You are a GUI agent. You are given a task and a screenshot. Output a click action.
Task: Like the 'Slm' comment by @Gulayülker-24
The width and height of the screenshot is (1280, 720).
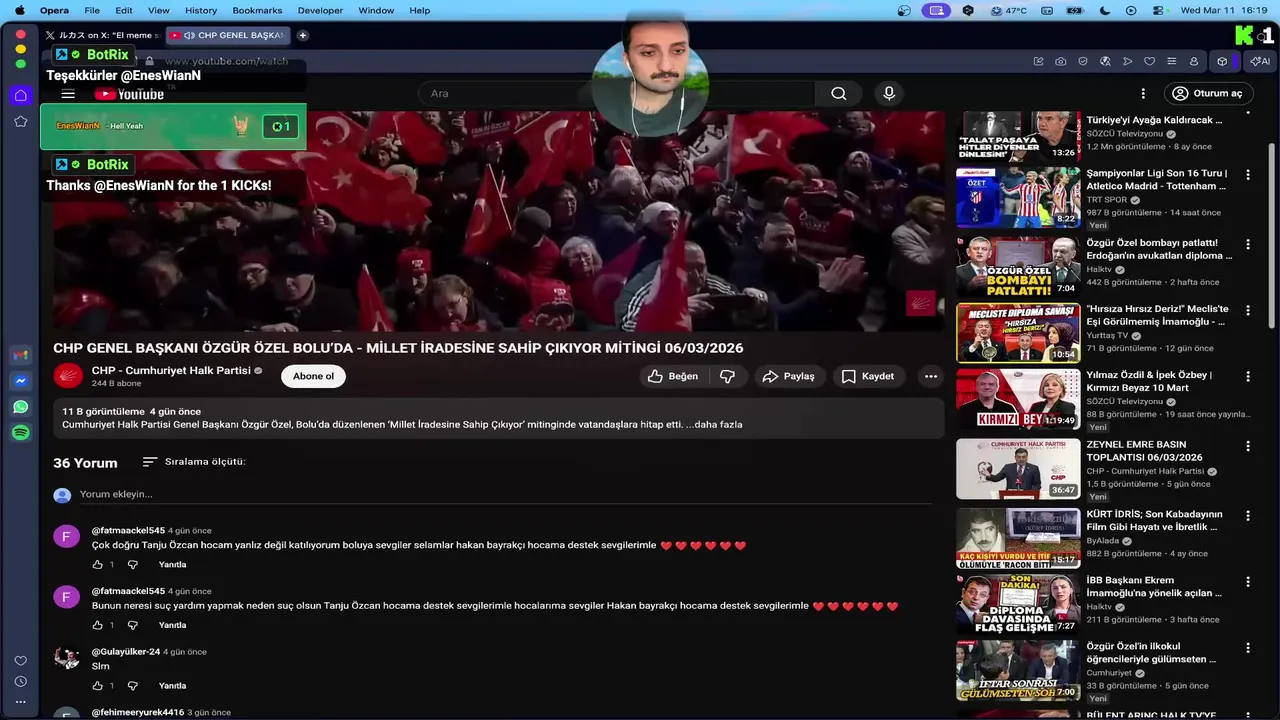click(x=98, y=686)
